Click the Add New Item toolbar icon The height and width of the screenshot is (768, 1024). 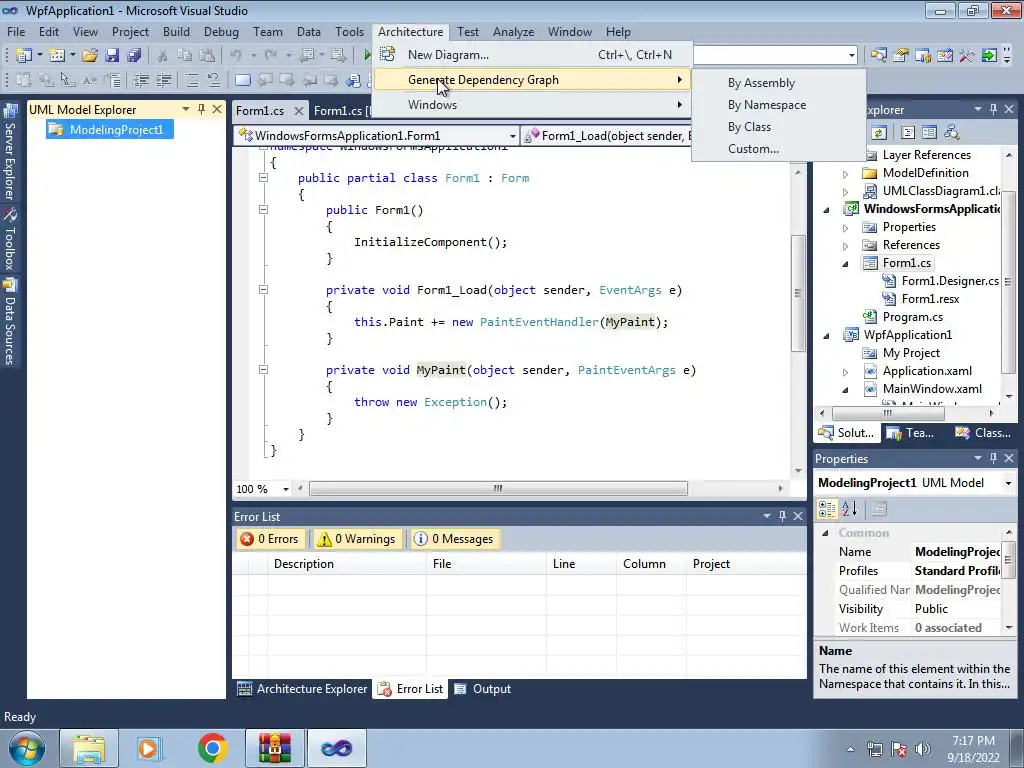click(x=56, y=56)
